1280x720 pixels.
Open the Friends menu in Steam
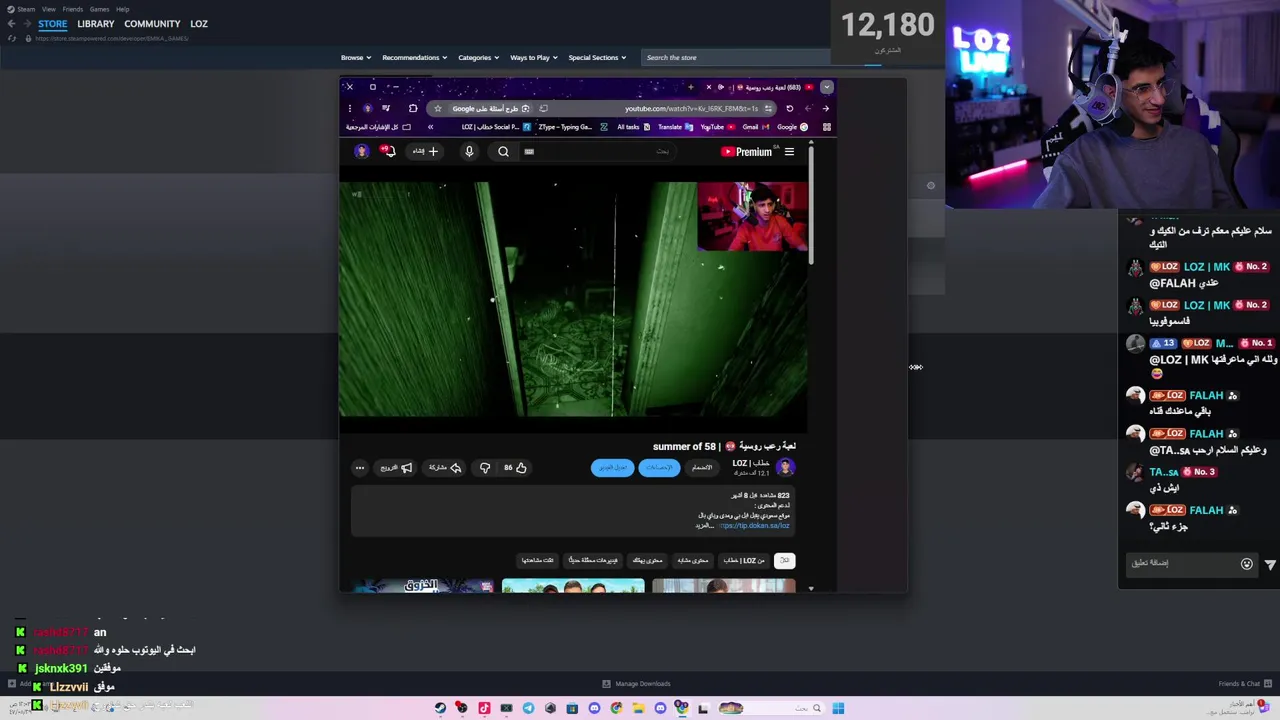(72, 9)
